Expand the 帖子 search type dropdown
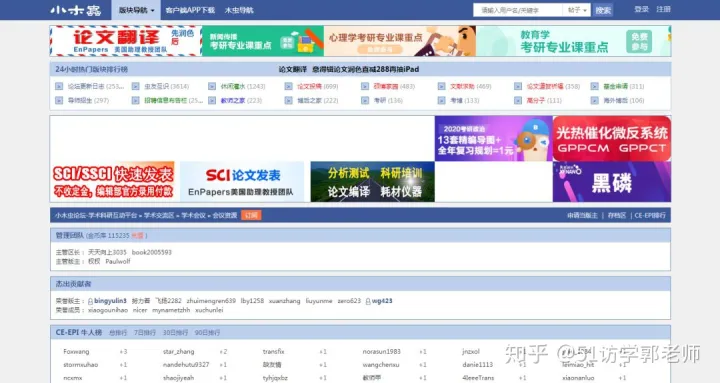720x383 pixels. point(577,10)
